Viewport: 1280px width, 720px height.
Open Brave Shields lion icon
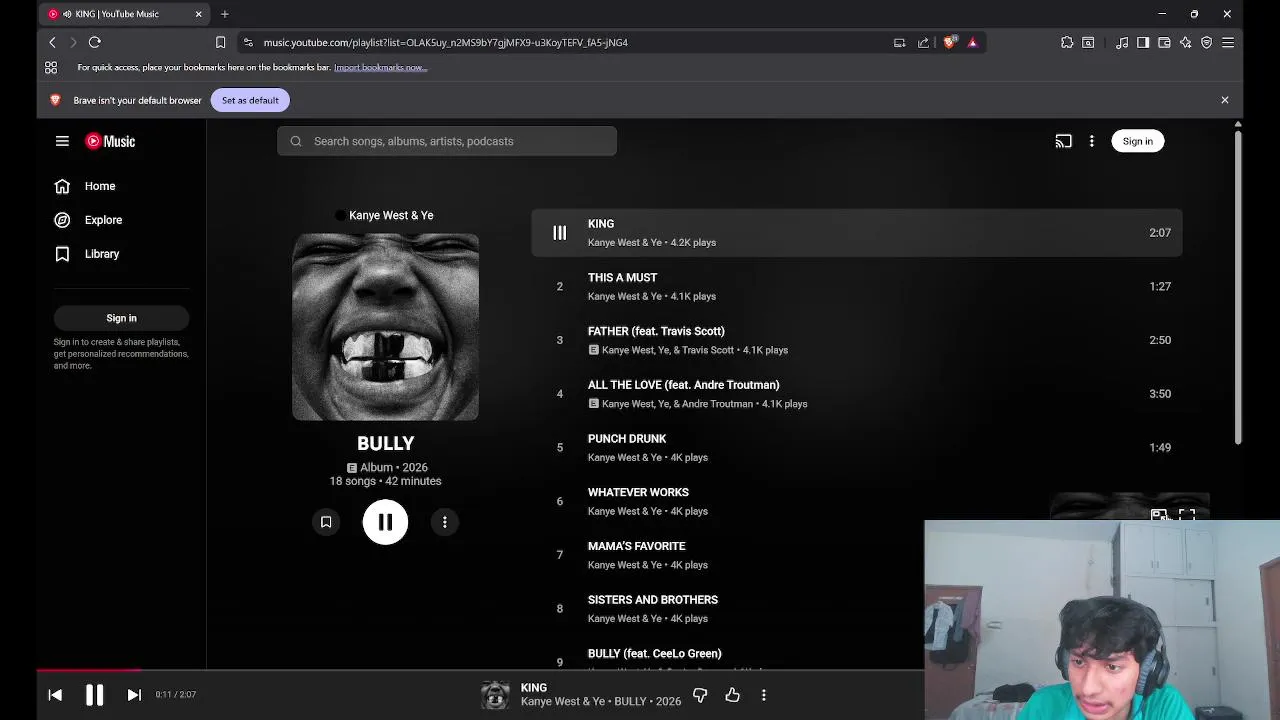tap(949, 42)
